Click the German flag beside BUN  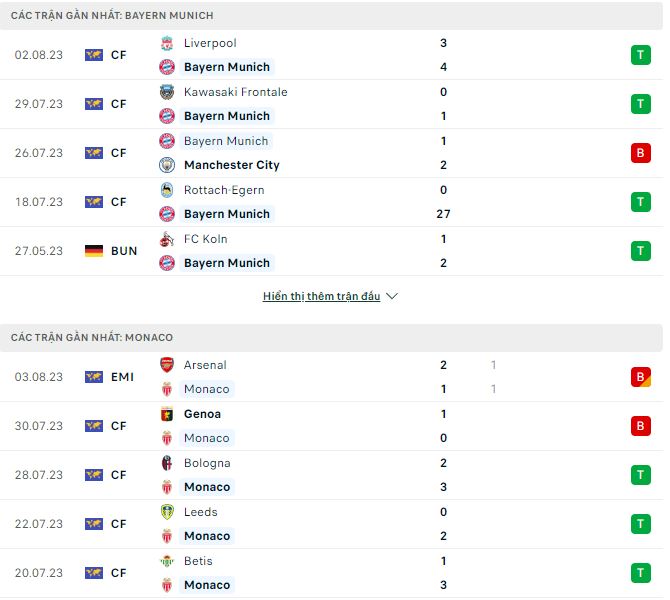point(94,251)
